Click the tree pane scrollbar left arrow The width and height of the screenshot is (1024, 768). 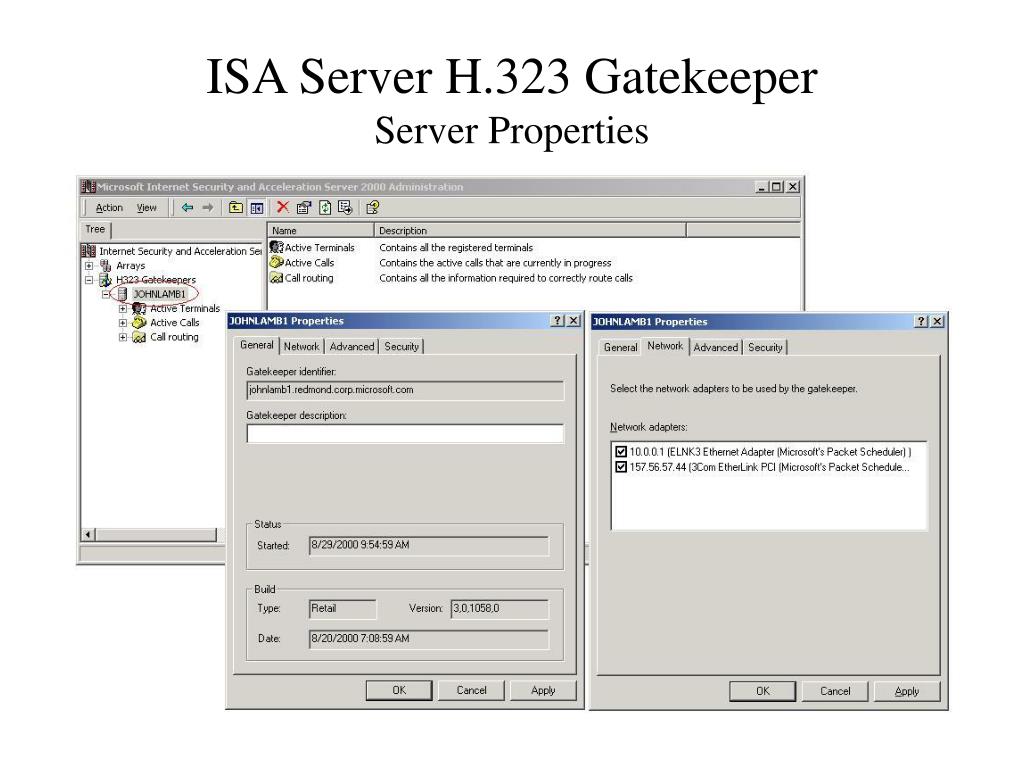(x=88, y=535)
